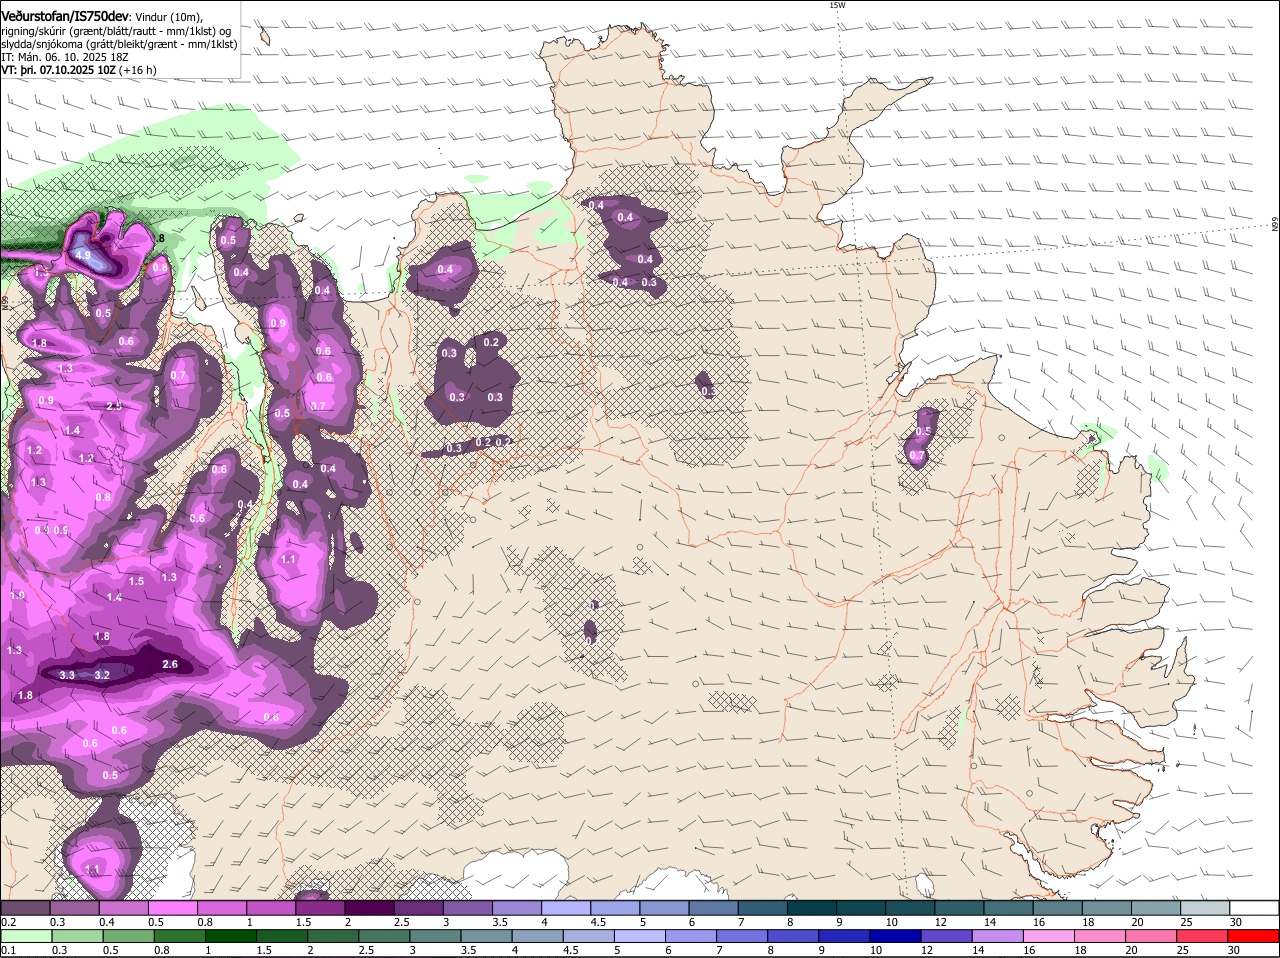Click the 15W longitude label at top edge
Viewport: 1280px width, 958px height.
[x=836, y=5]
